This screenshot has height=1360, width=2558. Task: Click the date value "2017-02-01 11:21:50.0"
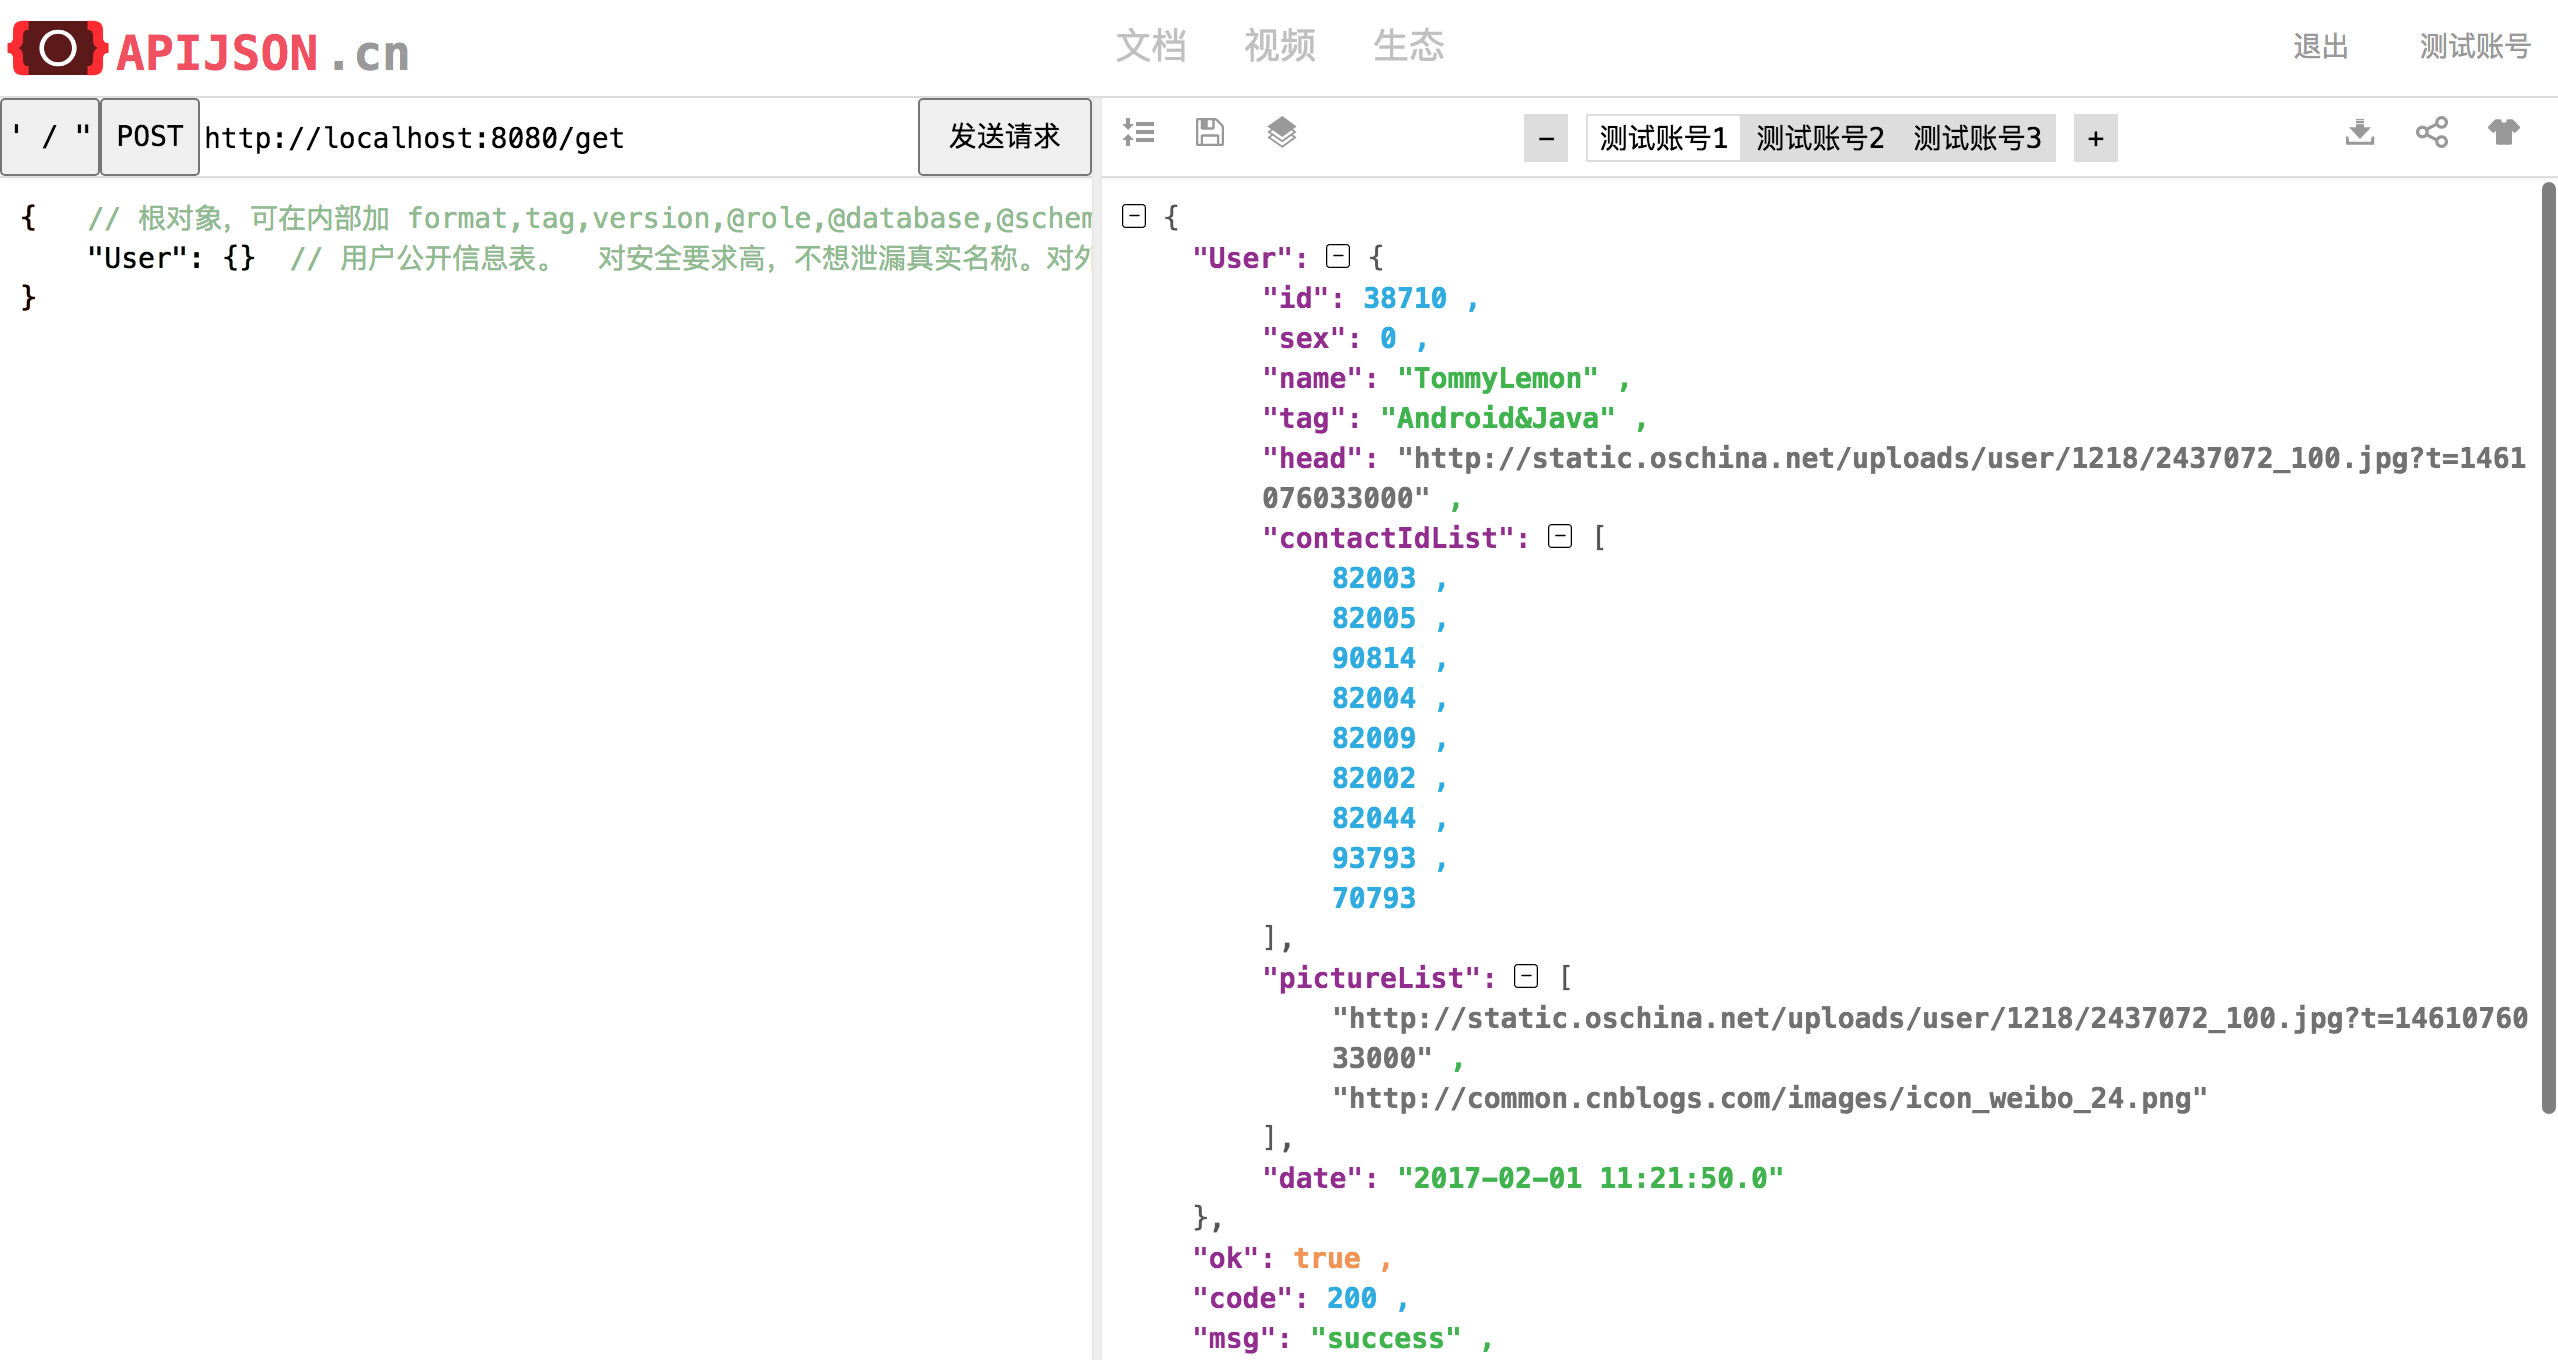pyautogui.click(x=1590, y=1178)
